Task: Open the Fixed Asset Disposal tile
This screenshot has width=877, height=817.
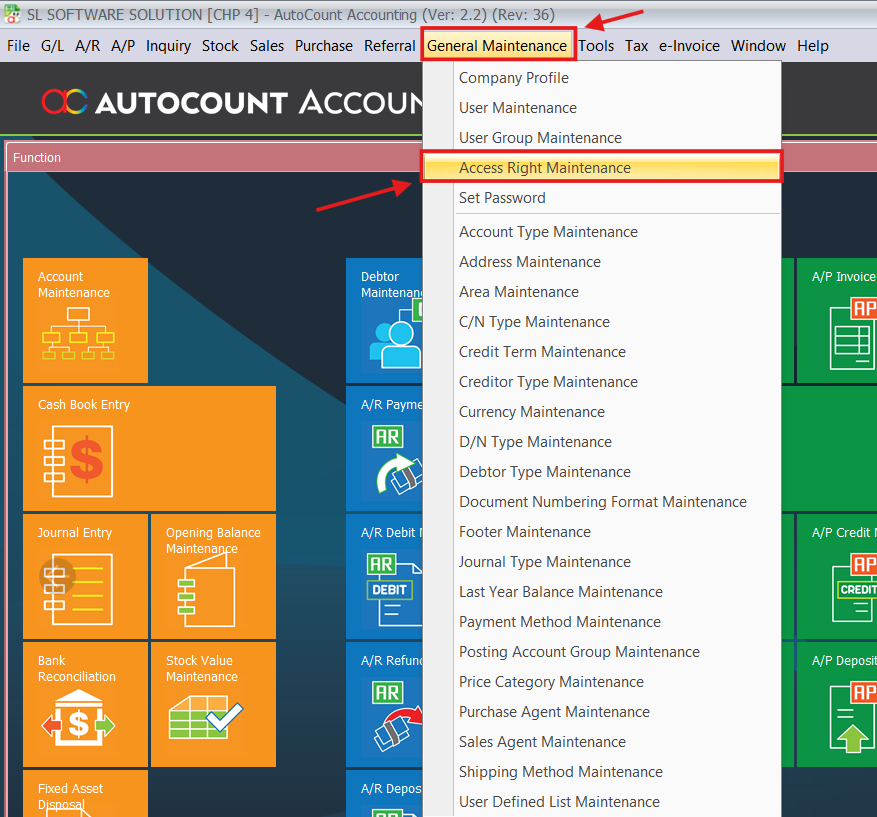Action: point(85,794)
